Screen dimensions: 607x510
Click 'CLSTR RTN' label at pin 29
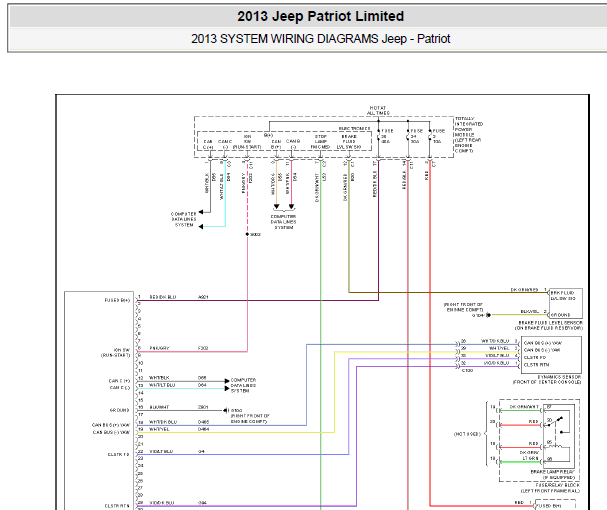117,506
